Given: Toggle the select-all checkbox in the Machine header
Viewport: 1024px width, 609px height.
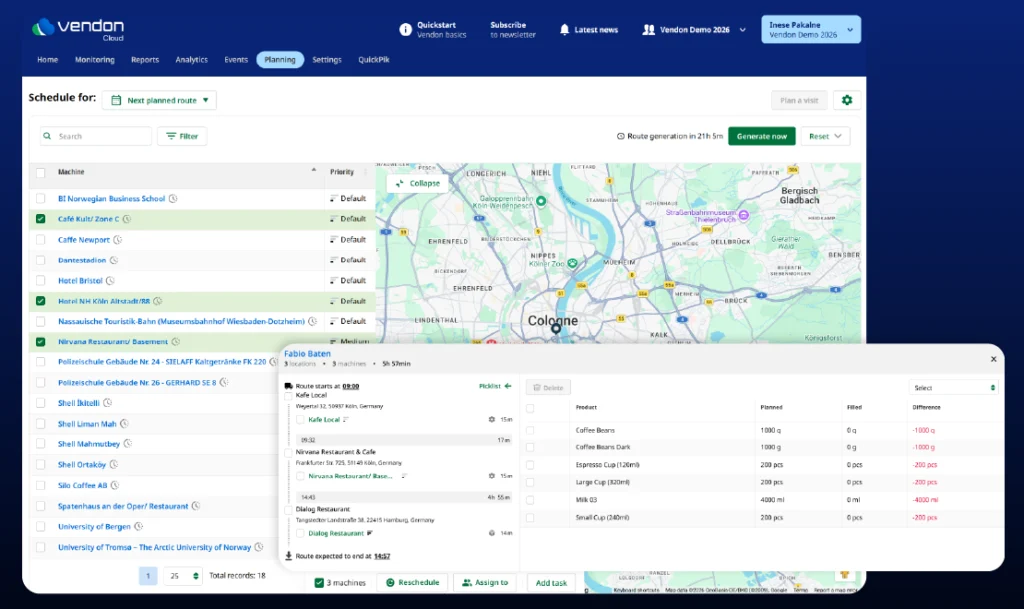Looking at the screenshot, I should pyautogui.click(x=40, y=172).
